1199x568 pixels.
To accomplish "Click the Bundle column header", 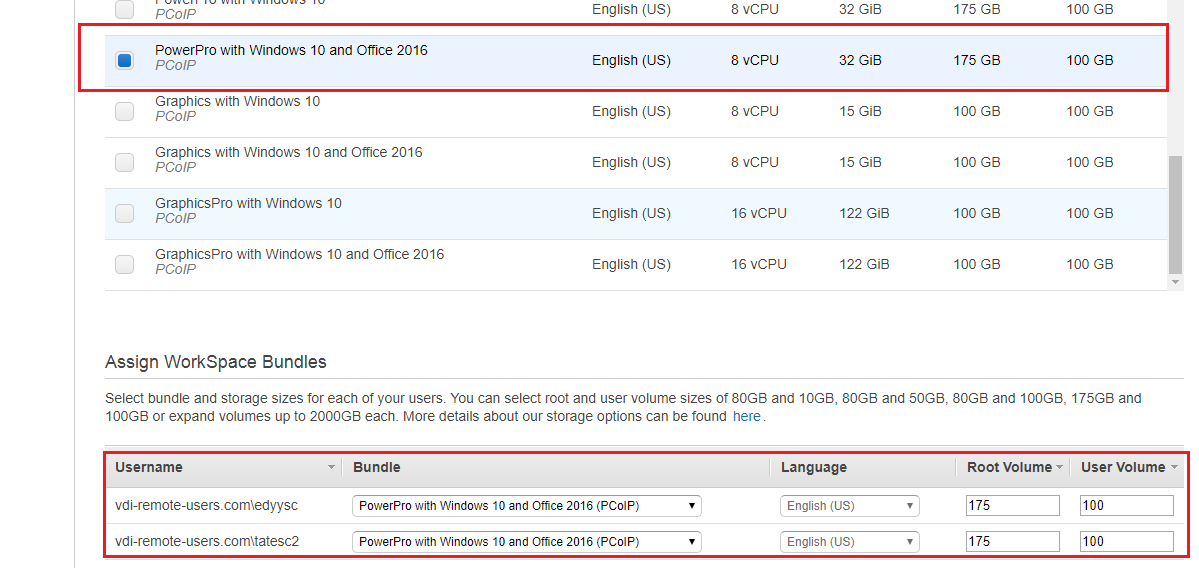I will coord(377,468).
